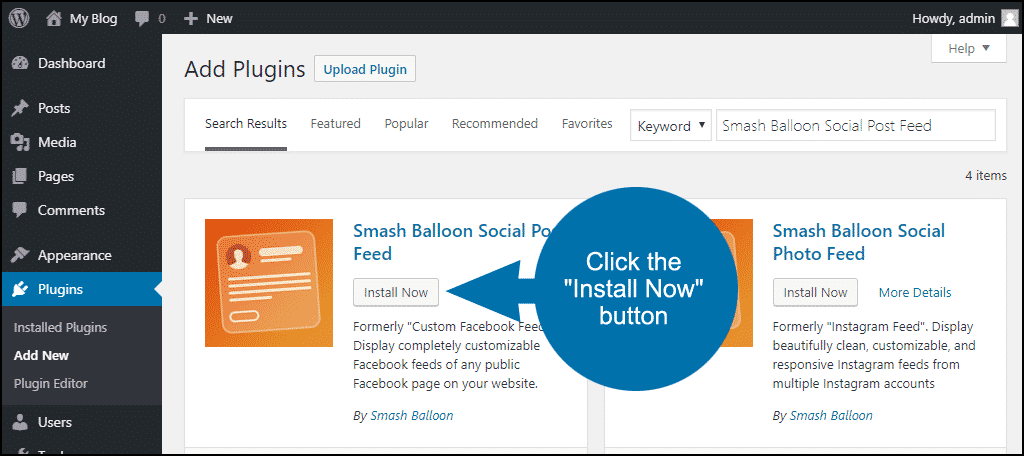Click the plugin search input field

[x=856, y=125]
